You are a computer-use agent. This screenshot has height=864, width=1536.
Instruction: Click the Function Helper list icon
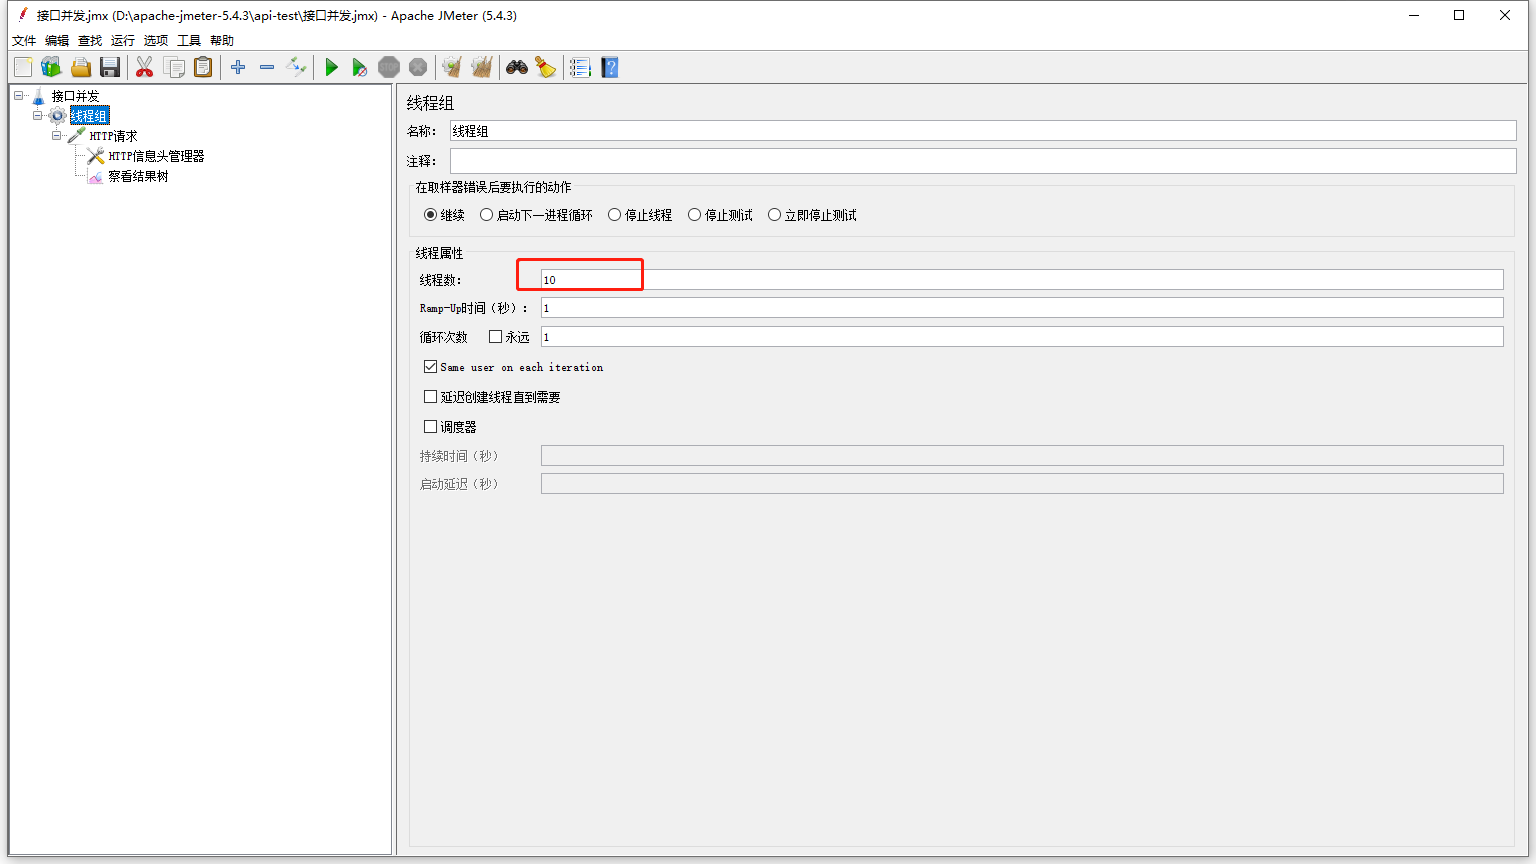pos(580,67)
